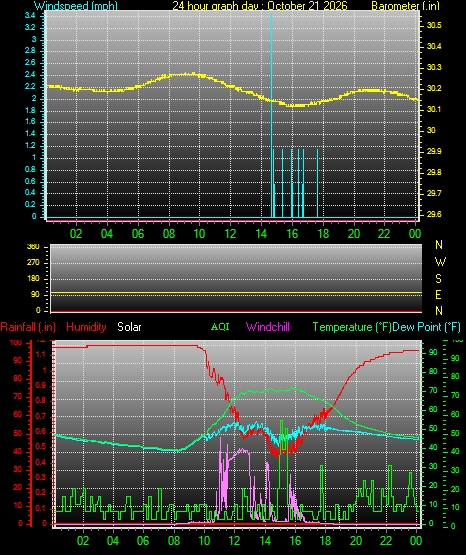
Task: Click the '1.6' windspeed axis value
Action: click(x=30, y=122)
